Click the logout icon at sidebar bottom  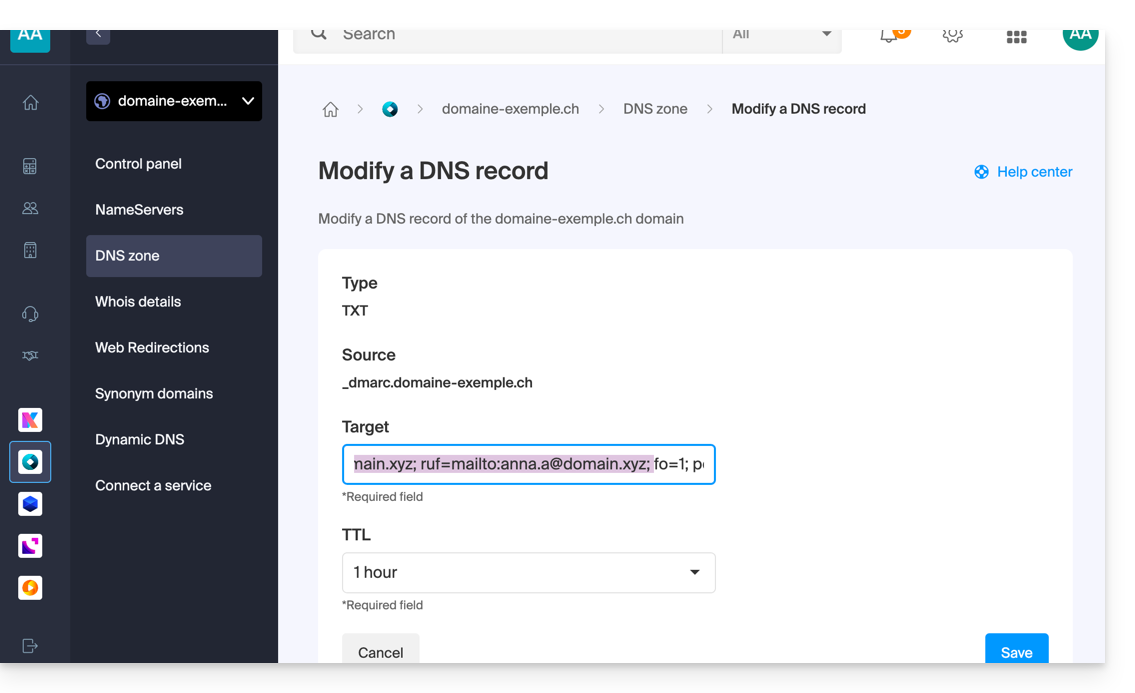[x=30, y=646]
